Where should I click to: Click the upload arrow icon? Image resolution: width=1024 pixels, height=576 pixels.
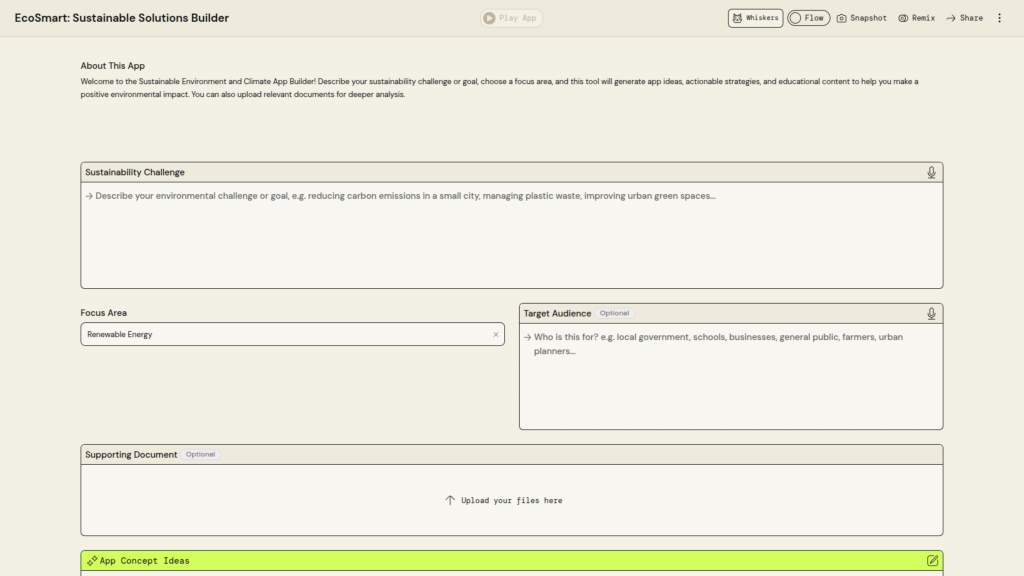pyautogui.click(x=450, y=500)
